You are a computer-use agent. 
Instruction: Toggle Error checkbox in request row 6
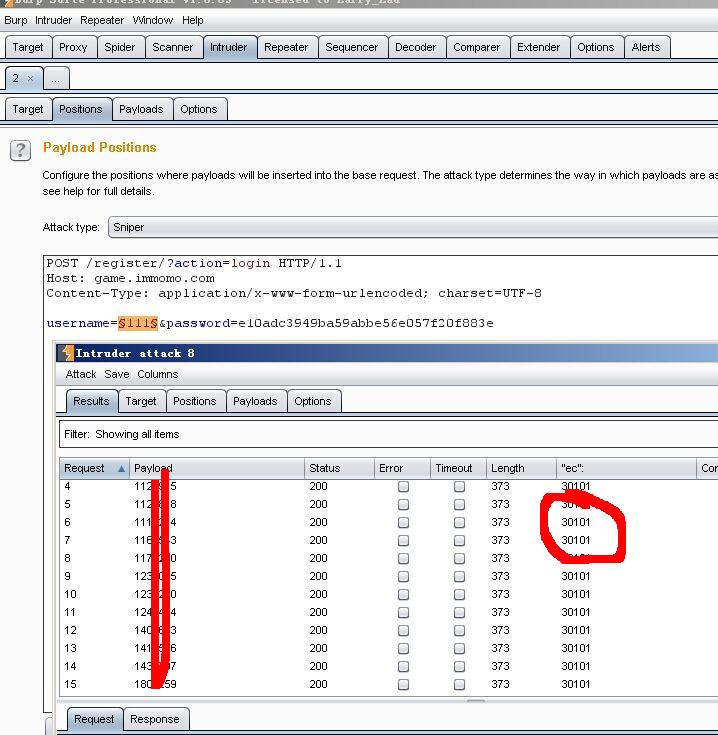tap(403, 523)
